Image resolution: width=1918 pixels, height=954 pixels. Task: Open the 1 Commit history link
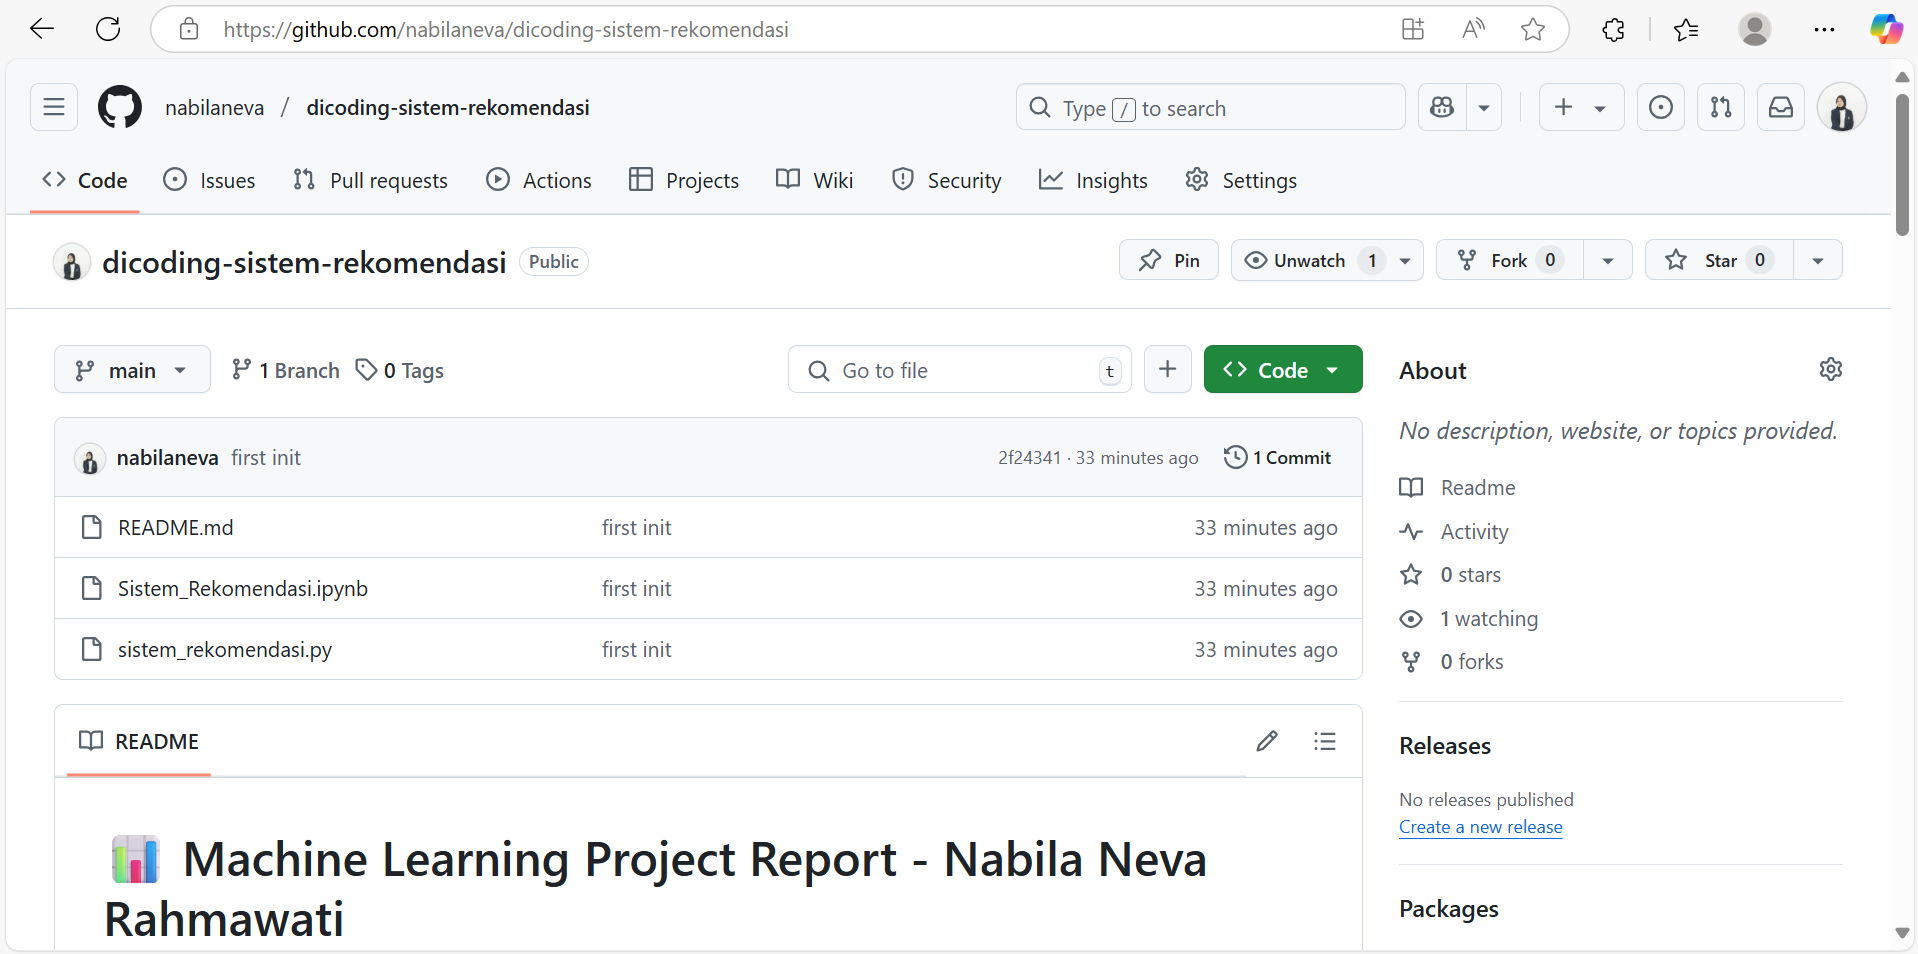click(x=1278, y=457)
